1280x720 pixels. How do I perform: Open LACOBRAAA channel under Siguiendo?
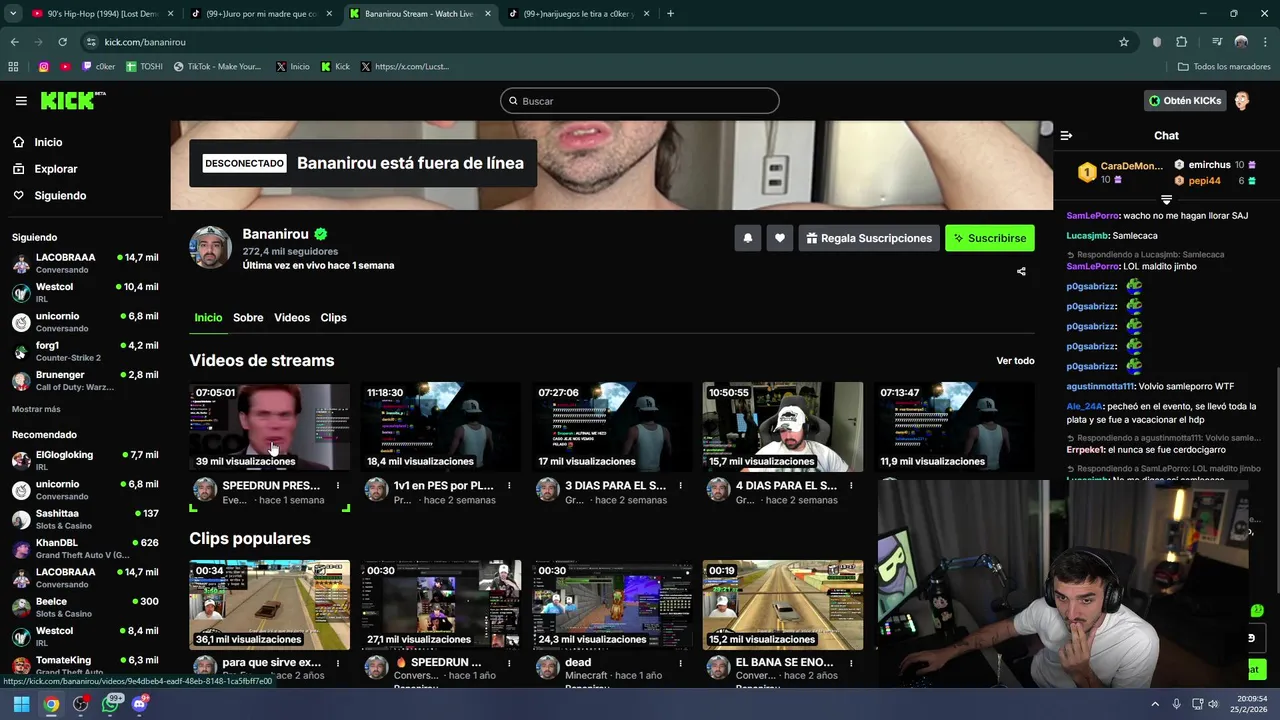coord(85,263)
